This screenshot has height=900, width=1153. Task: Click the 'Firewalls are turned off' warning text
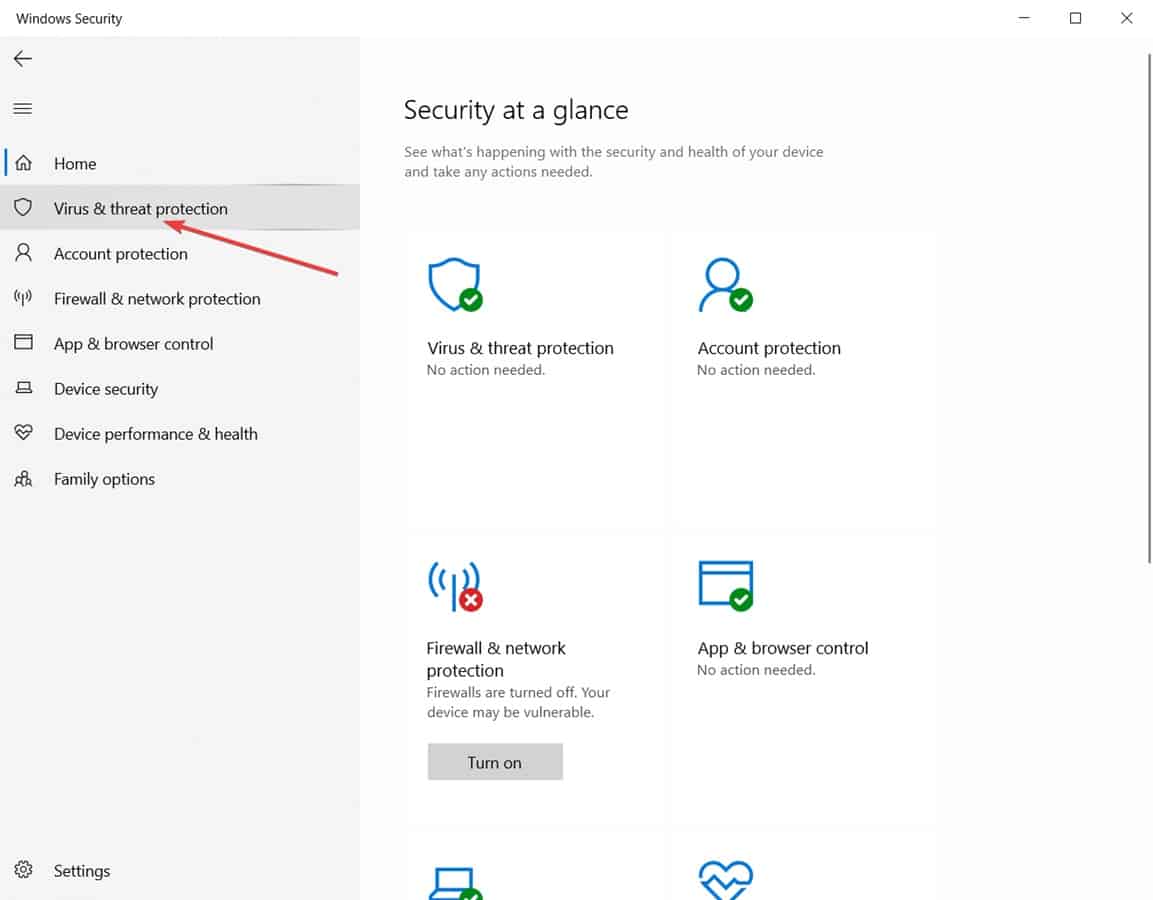[x=518, y=702]
